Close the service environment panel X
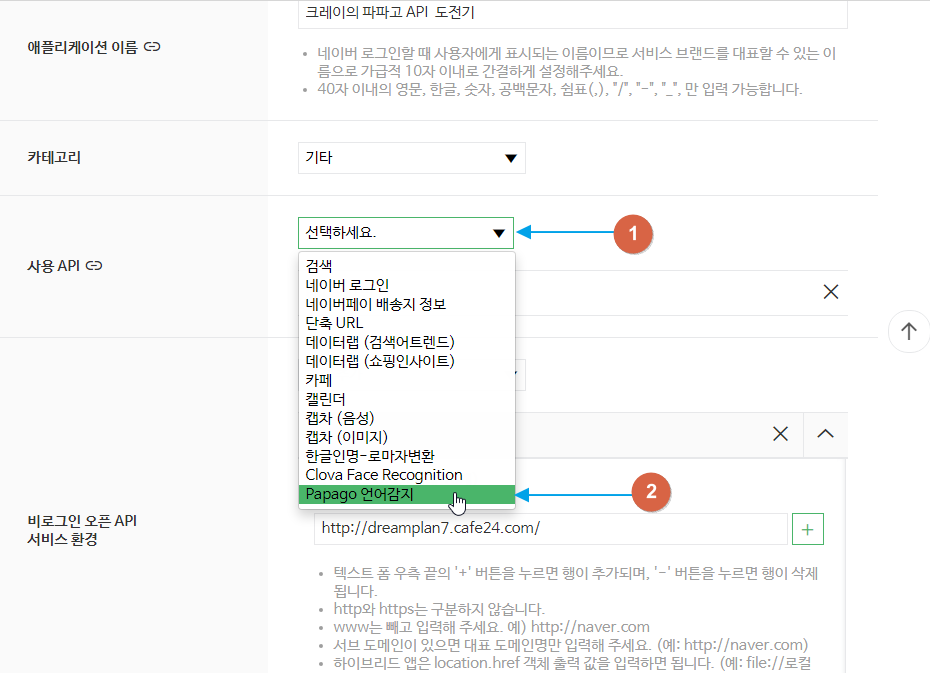The width and height of the screenshot is (930, 673). point(781,434)
